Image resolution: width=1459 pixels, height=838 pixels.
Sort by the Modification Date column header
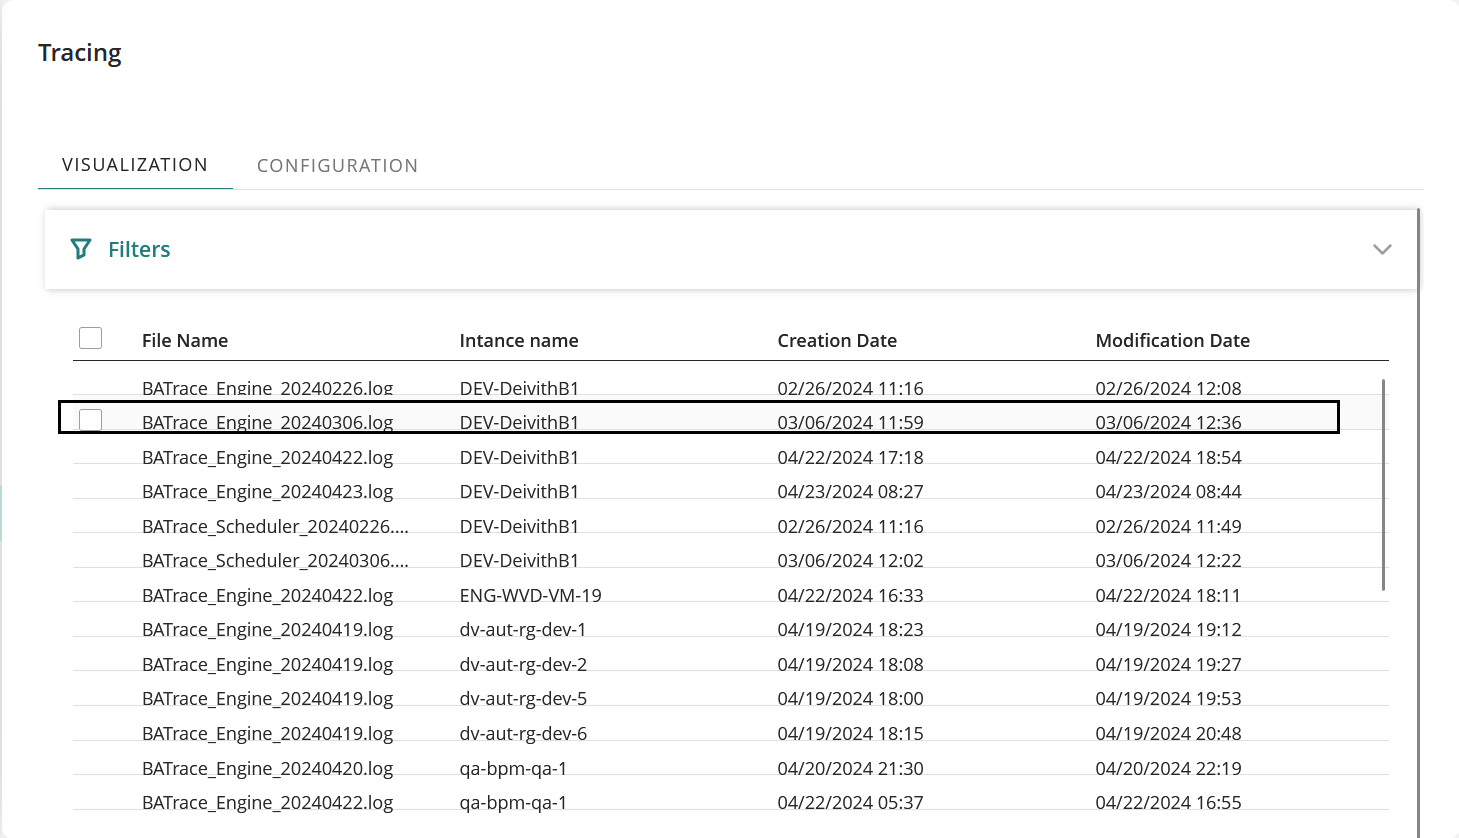click(x=1173, y=340)
